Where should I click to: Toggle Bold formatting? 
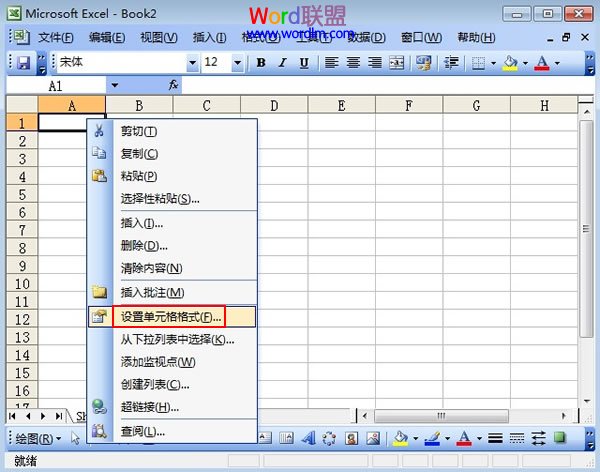coord(261,62)
